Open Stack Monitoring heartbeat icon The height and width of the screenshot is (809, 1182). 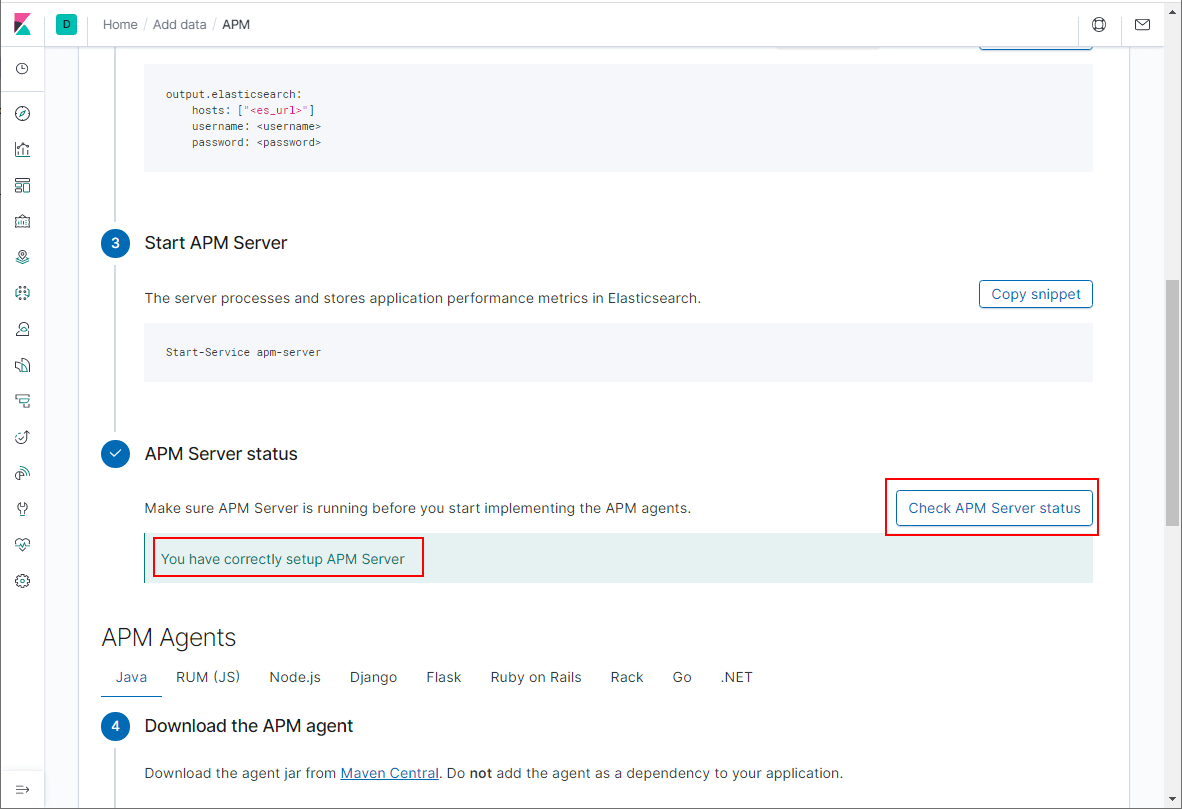click(23, 544)
